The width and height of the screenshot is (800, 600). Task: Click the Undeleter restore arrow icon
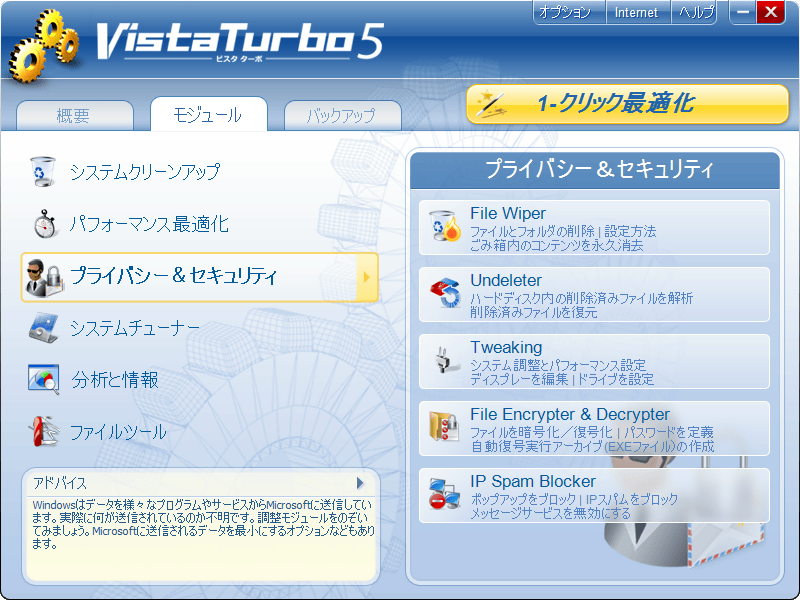(445, 293)
